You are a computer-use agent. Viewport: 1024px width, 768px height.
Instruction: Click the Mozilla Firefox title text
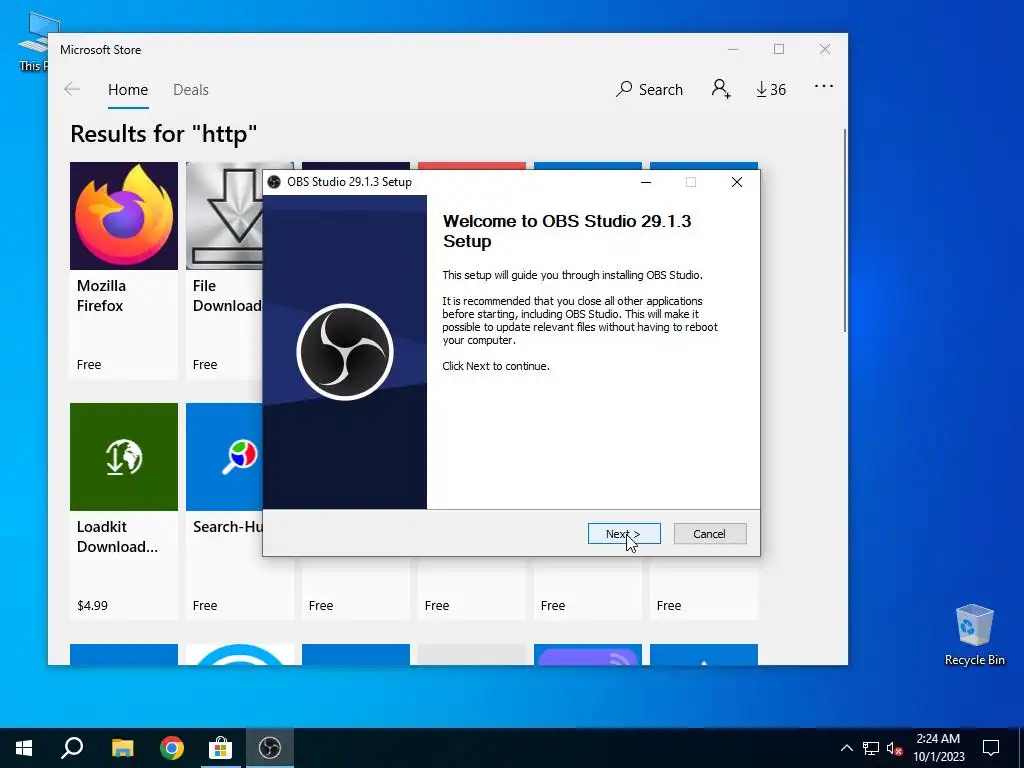(101, 296)
